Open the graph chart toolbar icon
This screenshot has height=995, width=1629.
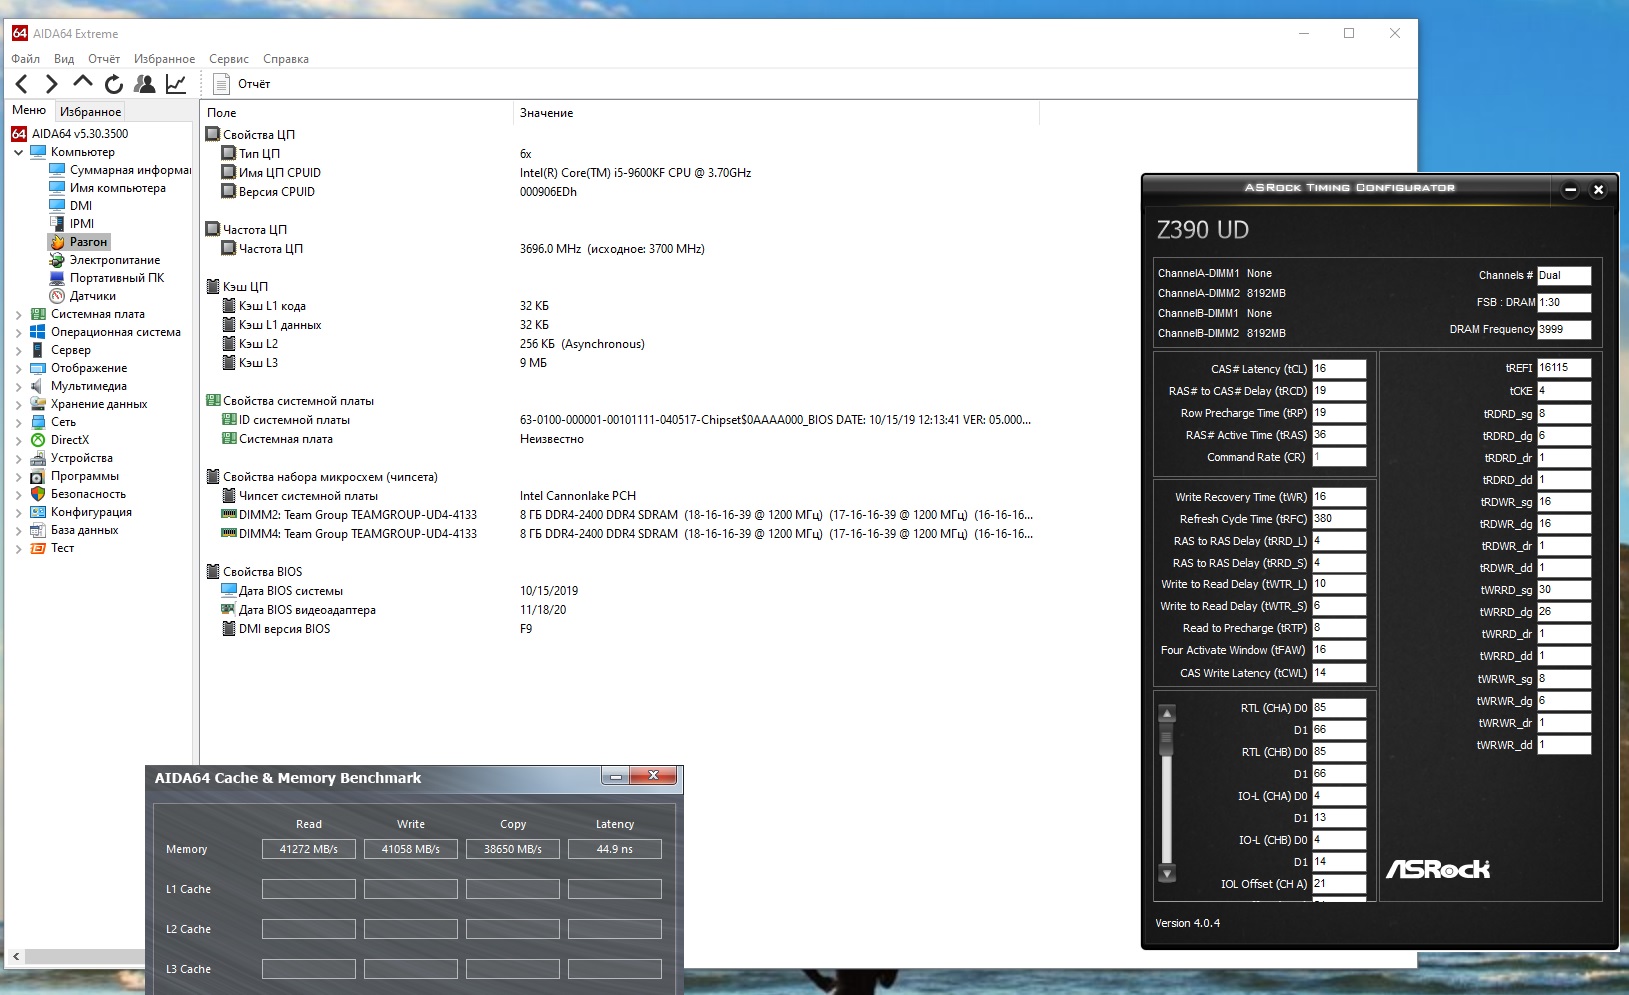click(x=176, y=84)
